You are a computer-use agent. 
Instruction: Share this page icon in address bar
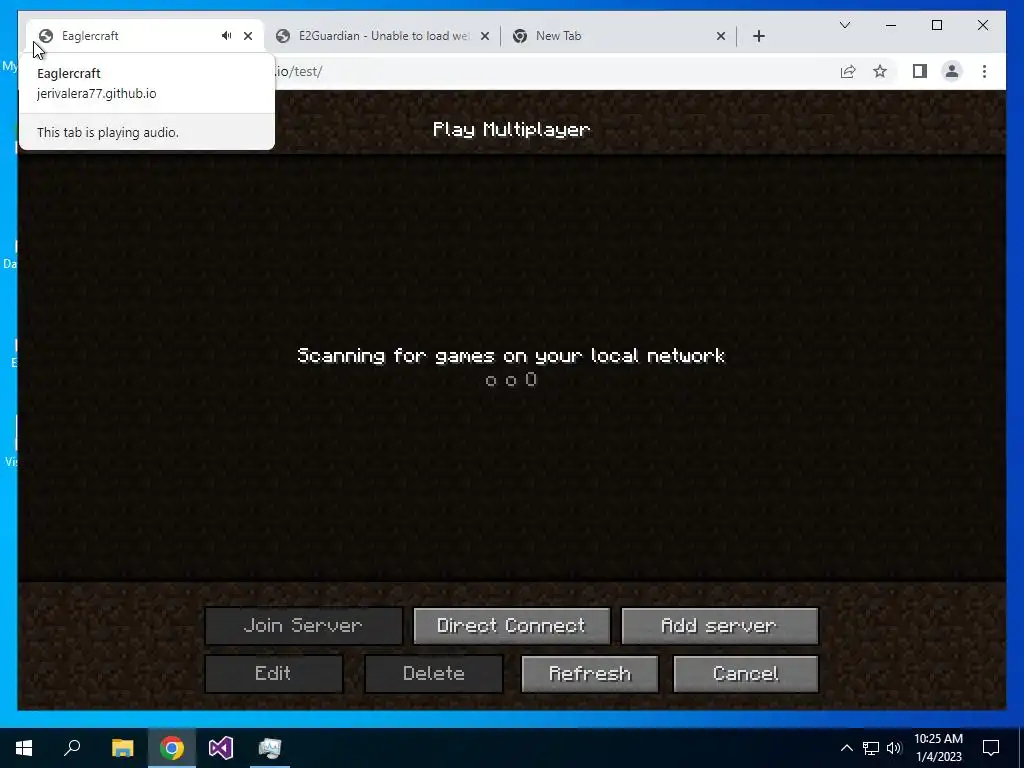(x=848, y=71)
